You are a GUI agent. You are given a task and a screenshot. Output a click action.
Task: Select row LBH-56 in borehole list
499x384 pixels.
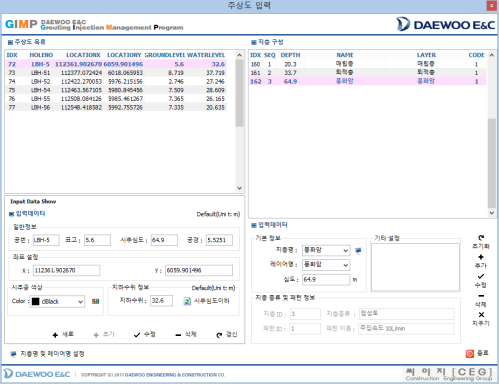[116, 107]
